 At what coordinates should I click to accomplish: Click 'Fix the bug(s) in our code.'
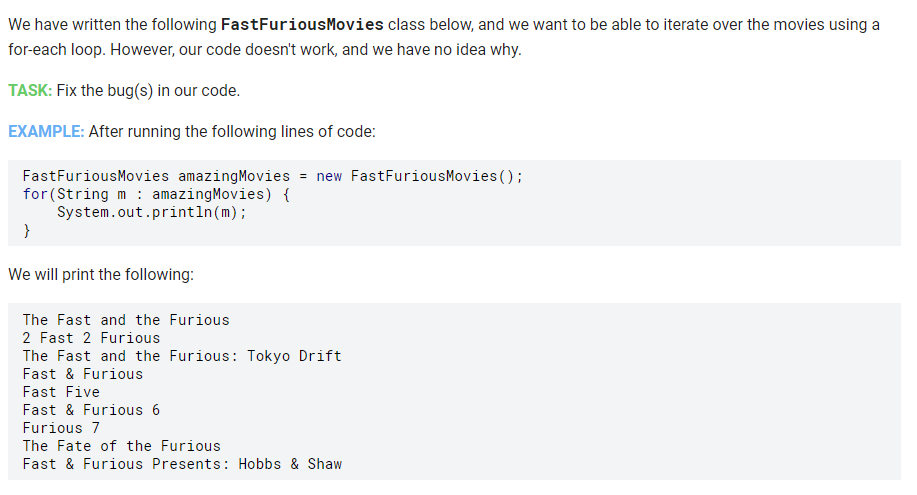click(149, 91)
